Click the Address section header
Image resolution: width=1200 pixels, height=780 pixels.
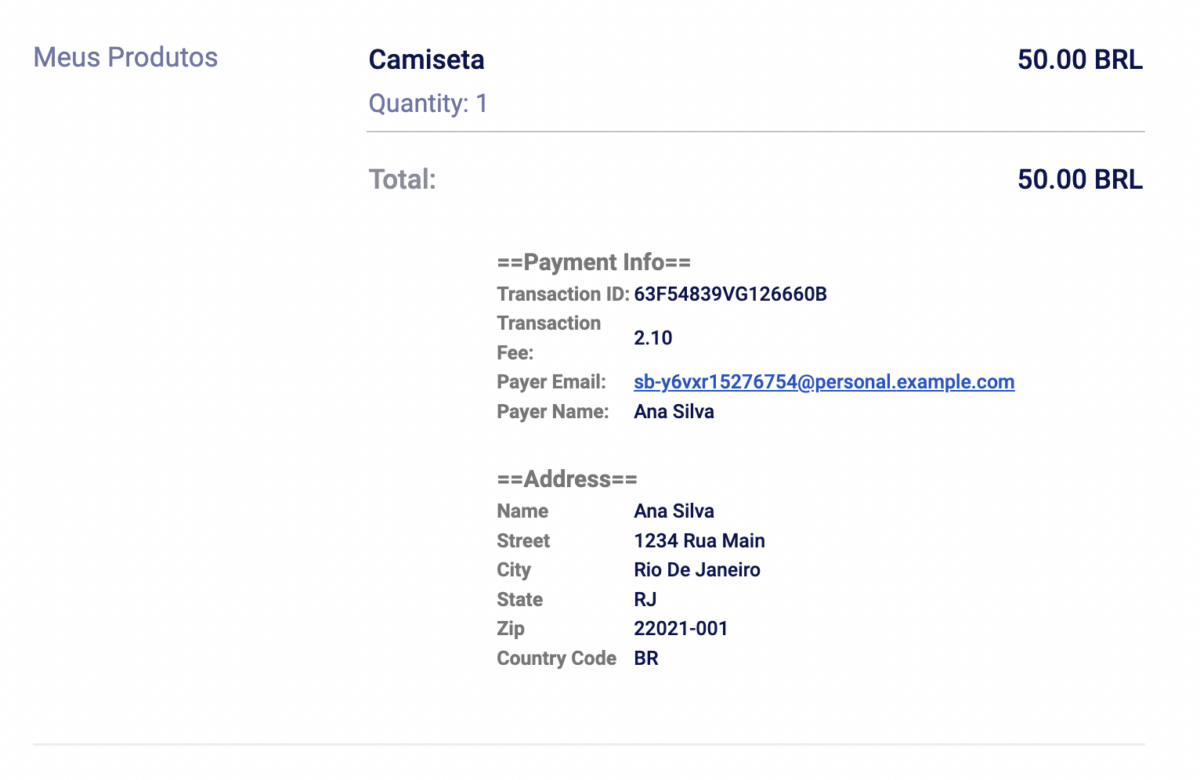567,480
